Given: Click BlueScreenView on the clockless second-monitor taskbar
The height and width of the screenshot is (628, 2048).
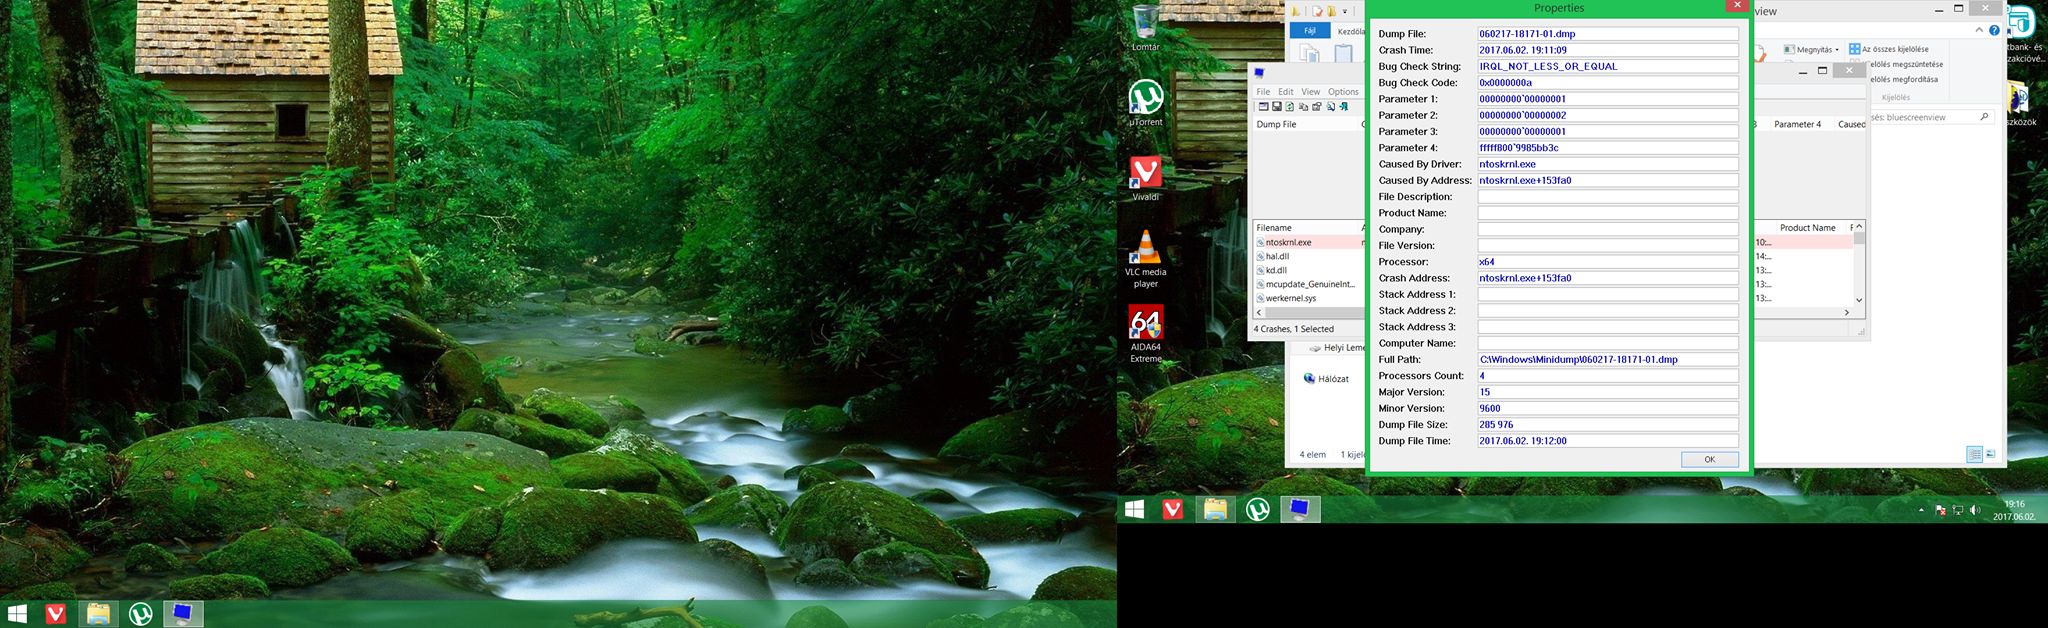Looking at the screenshot, I should [183, 614].
